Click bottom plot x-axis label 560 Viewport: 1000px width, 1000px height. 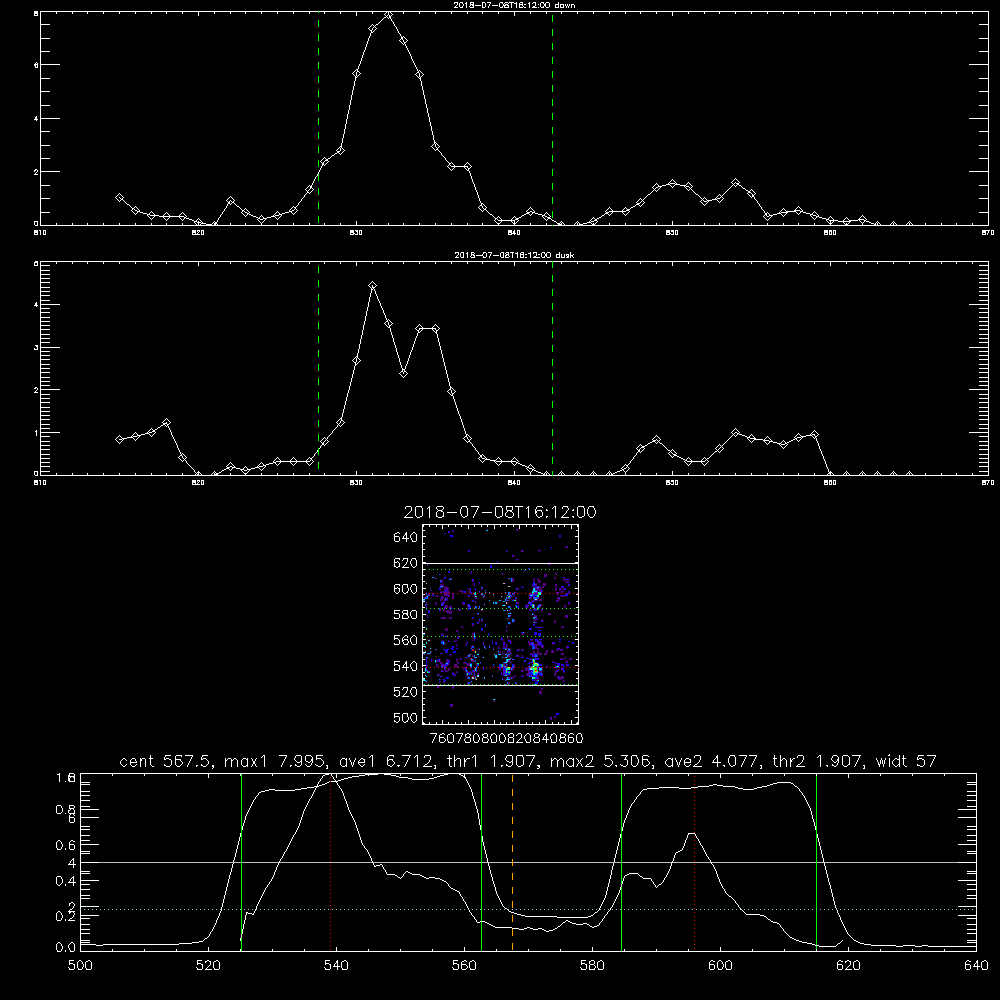tap(464, 966)
